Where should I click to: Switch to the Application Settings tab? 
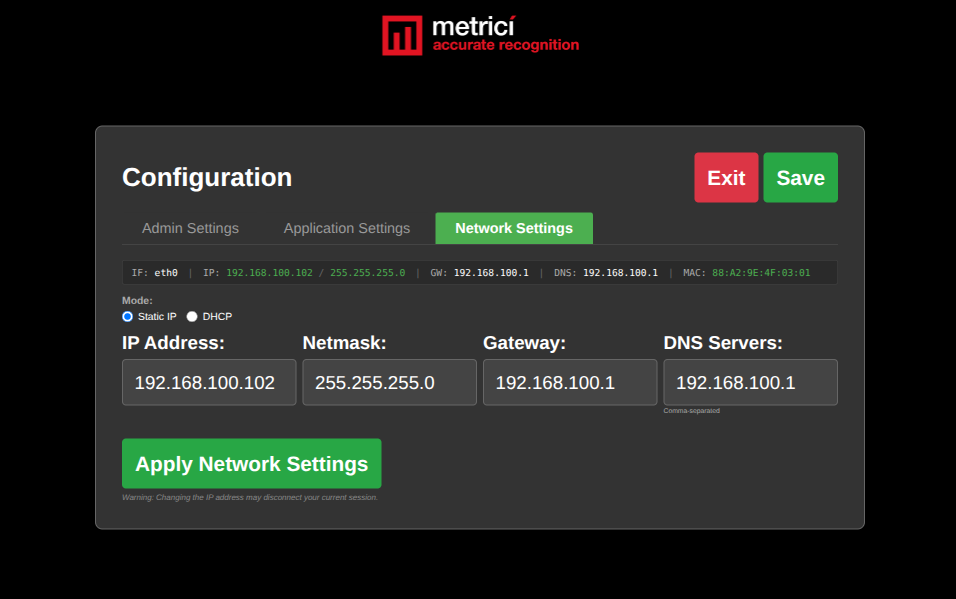(x=347, y=228)
